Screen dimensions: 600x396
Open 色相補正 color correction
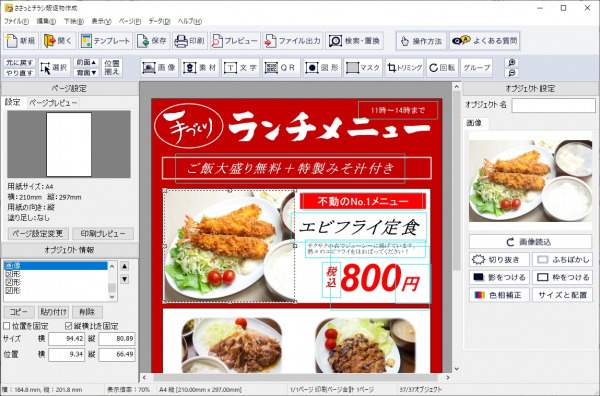(x=499, y=295)
